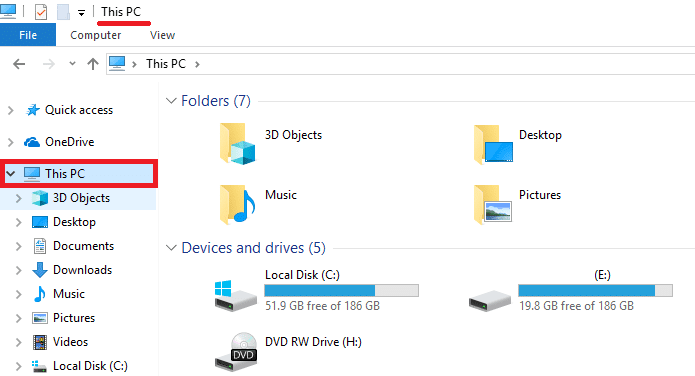
Task: Expand Pictures in the sidebar tree
Action: coord(19,318)
